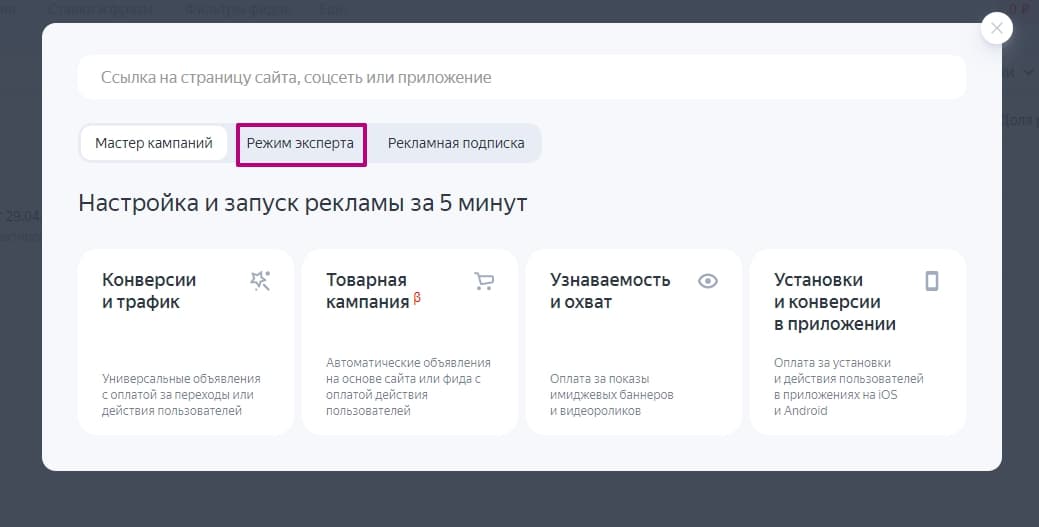Click text 'Оплата за установки и действия пользователей'
This screenshot has height=527, width=1039.
[x=849, y=386]
